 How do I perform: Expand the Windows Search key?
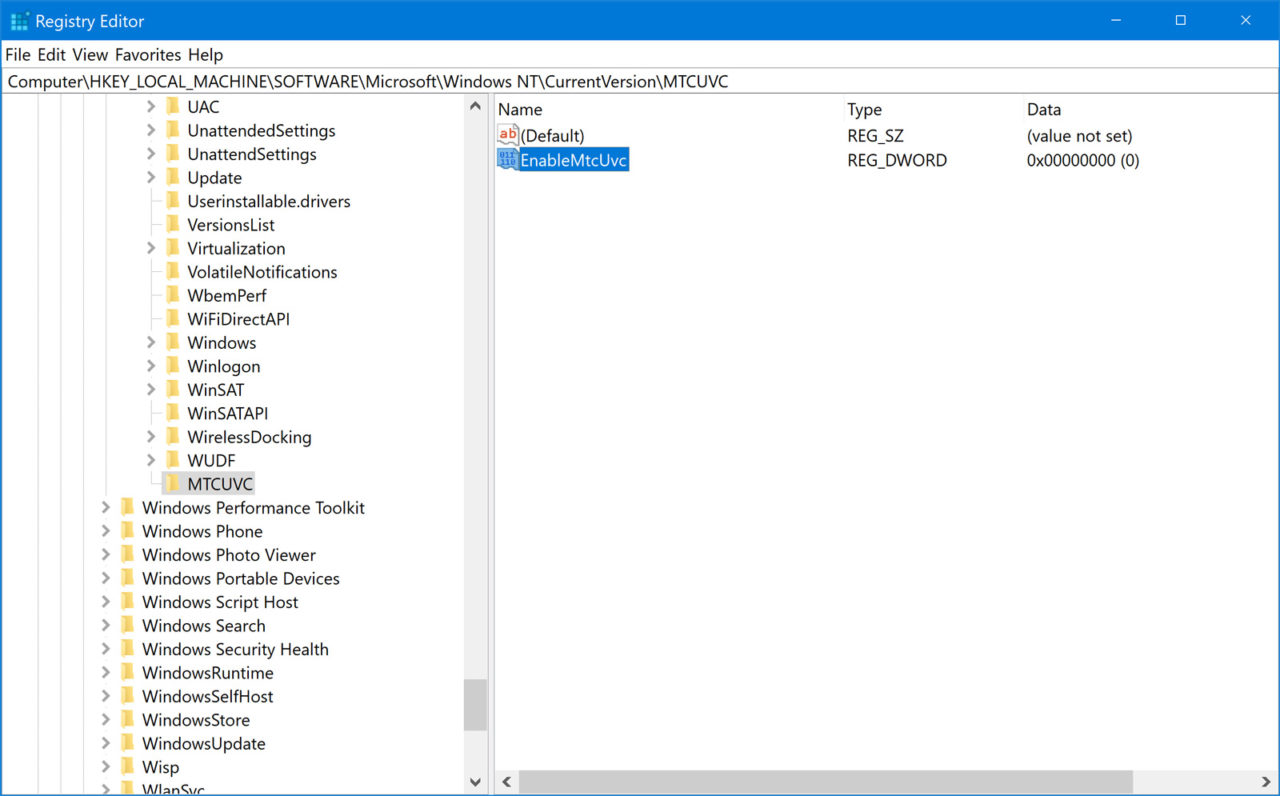click(106, 626)
